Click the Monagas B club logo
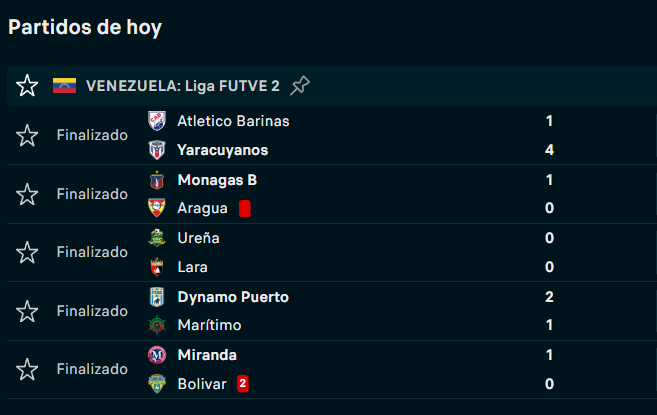 (157, 180)
